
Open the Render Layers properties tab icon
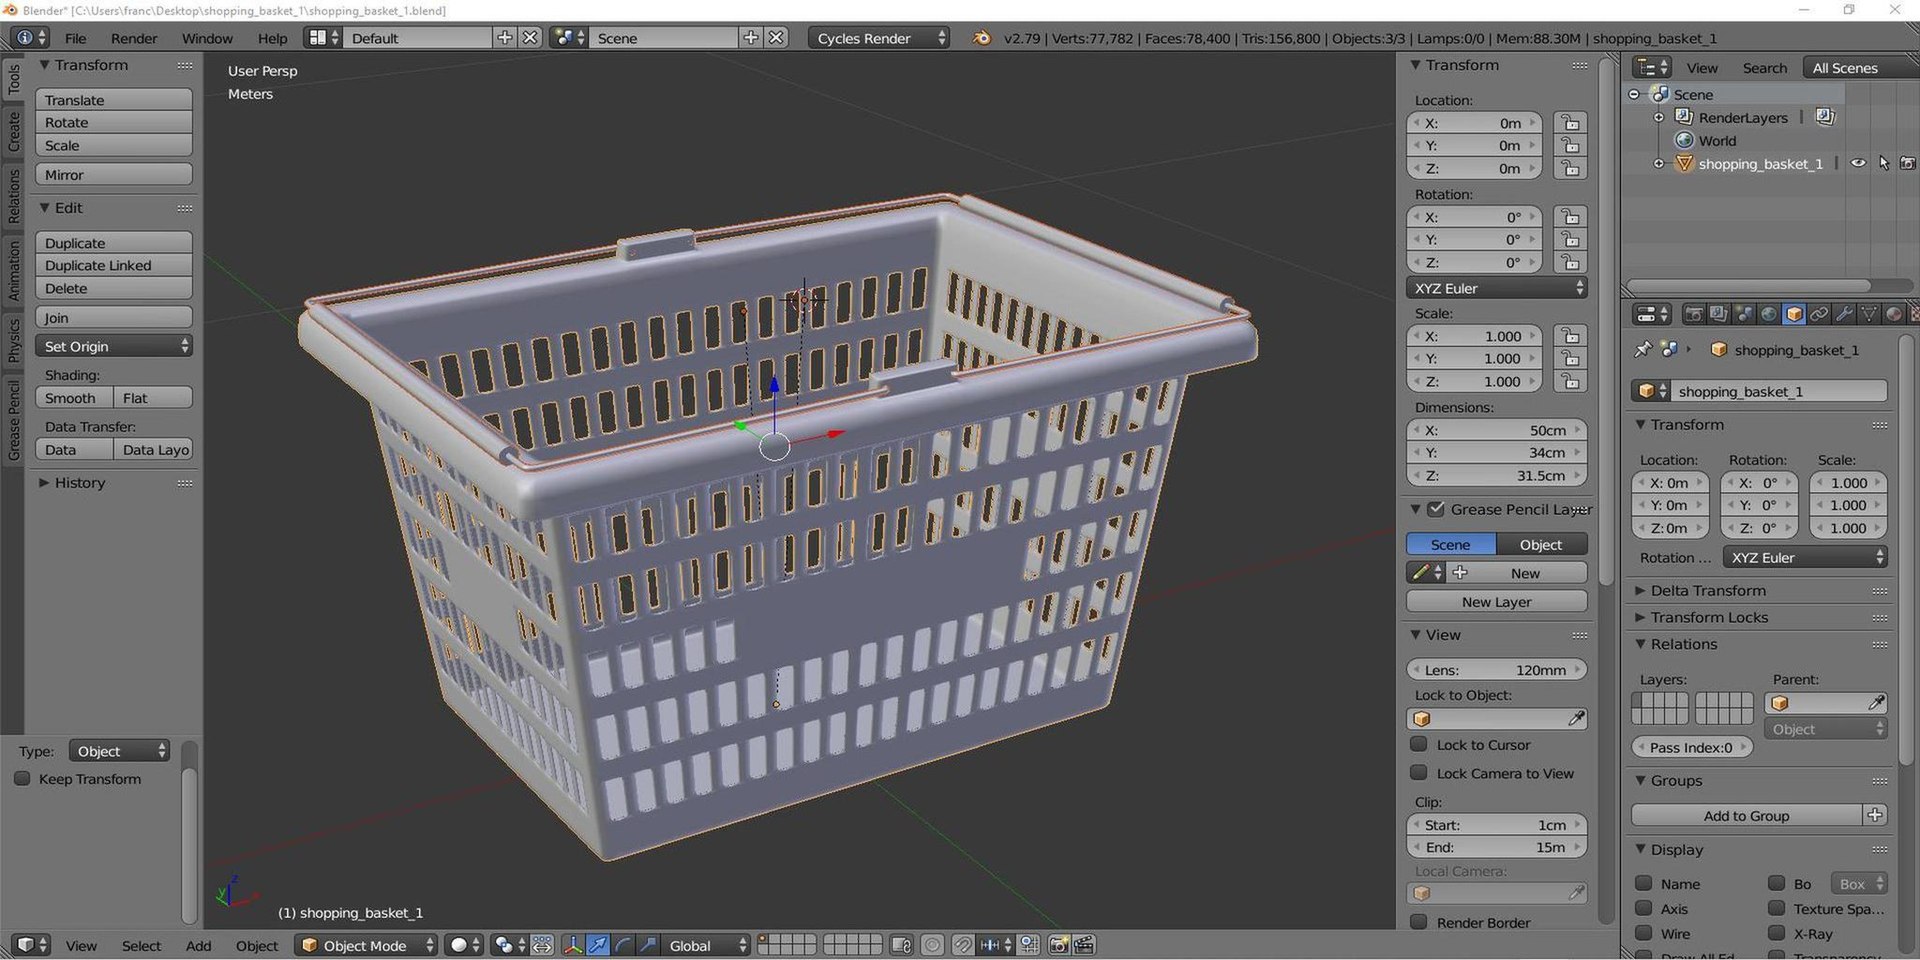(1718, 314)
